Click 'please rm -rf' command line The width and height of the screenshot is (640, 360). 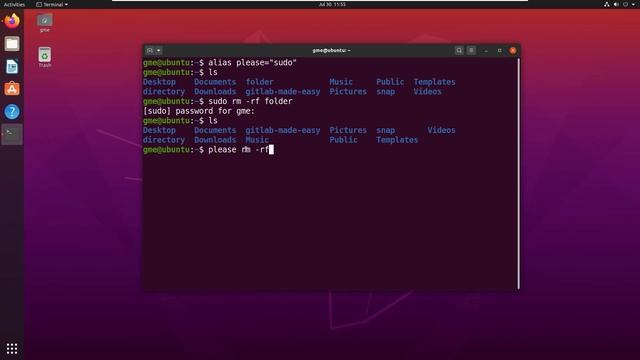(238, 150)
